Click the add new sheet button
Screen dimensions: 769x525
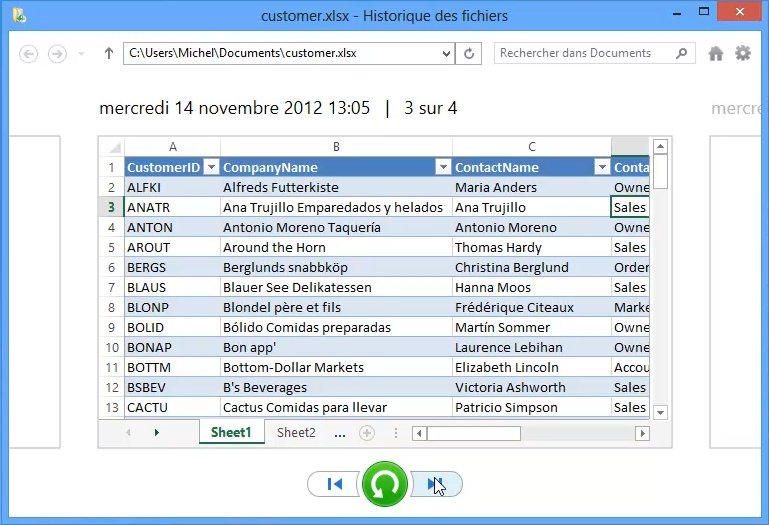pos(367,433)
